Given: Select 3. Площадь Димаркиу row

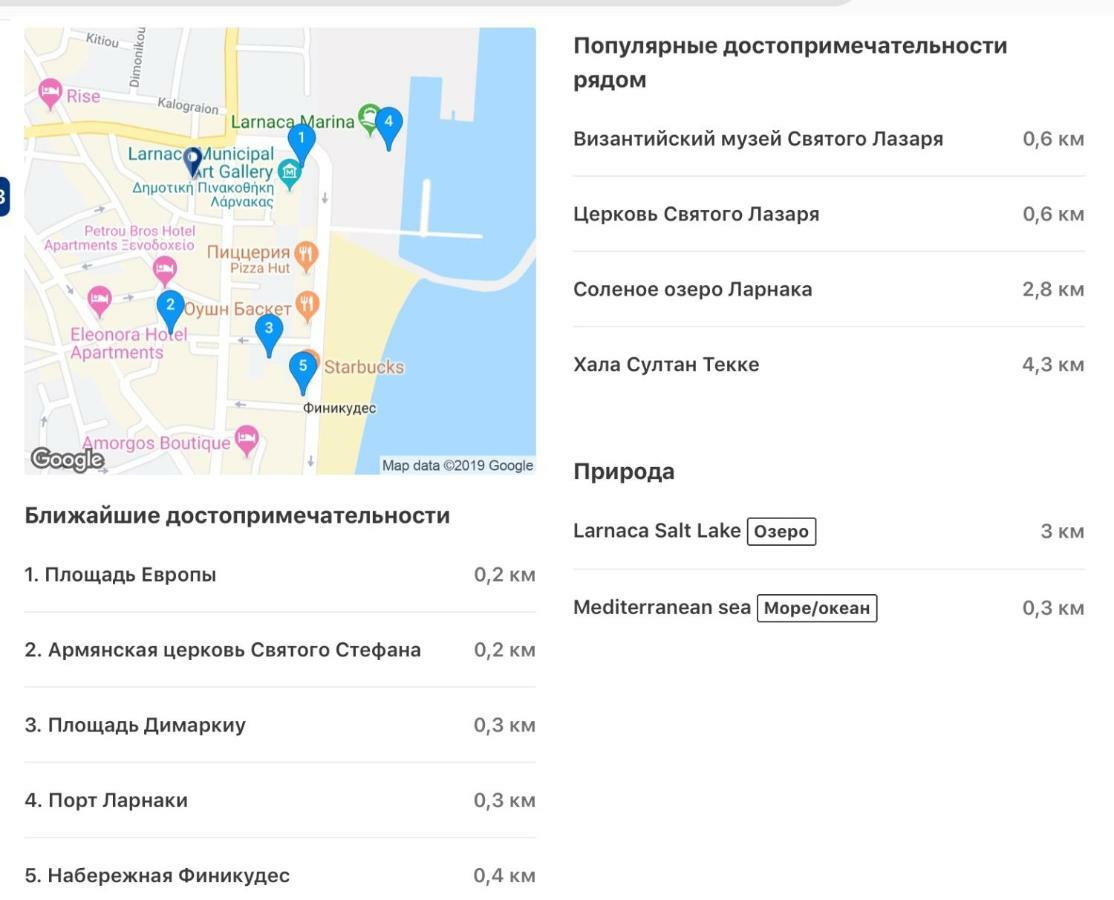Looking at the screenshot, I should 280,725.
